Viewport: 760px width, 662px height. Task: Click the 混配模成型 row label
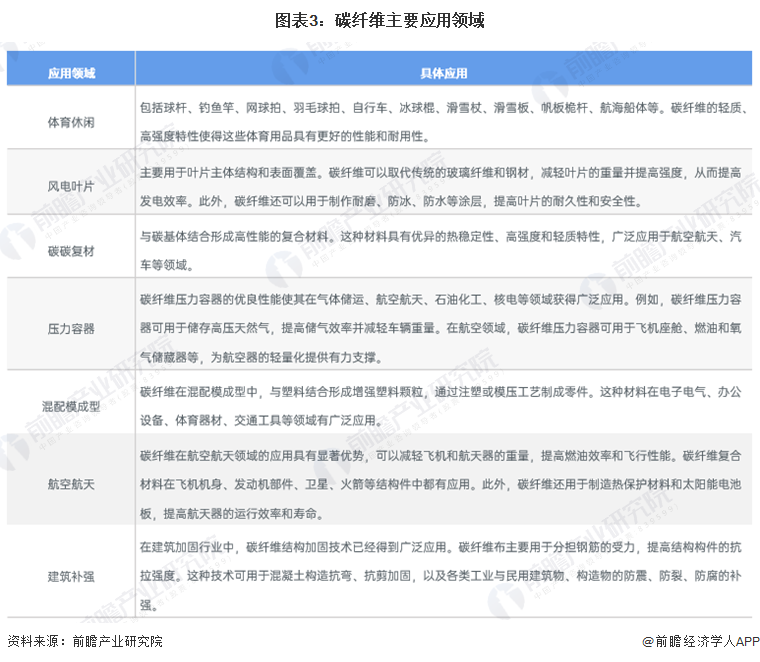pyautogui.click(x=71, y=406)
